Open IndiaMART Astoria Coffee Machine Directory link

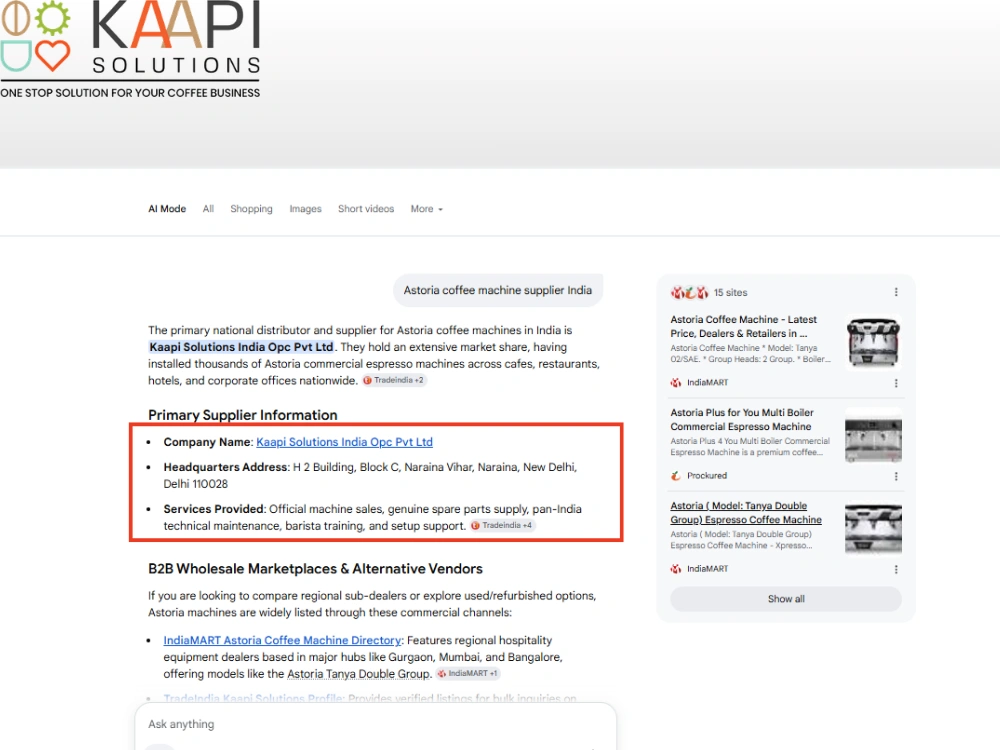pyautogui.click(x=283, y=640)
